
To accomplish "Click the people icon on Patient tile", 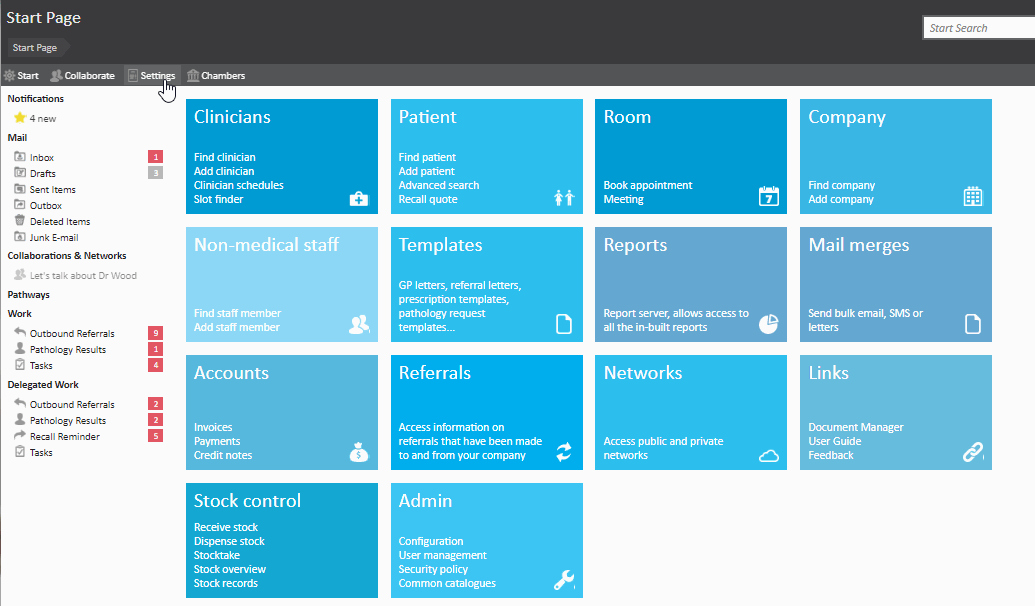I will pyautogui.click(x=564, y=197).
